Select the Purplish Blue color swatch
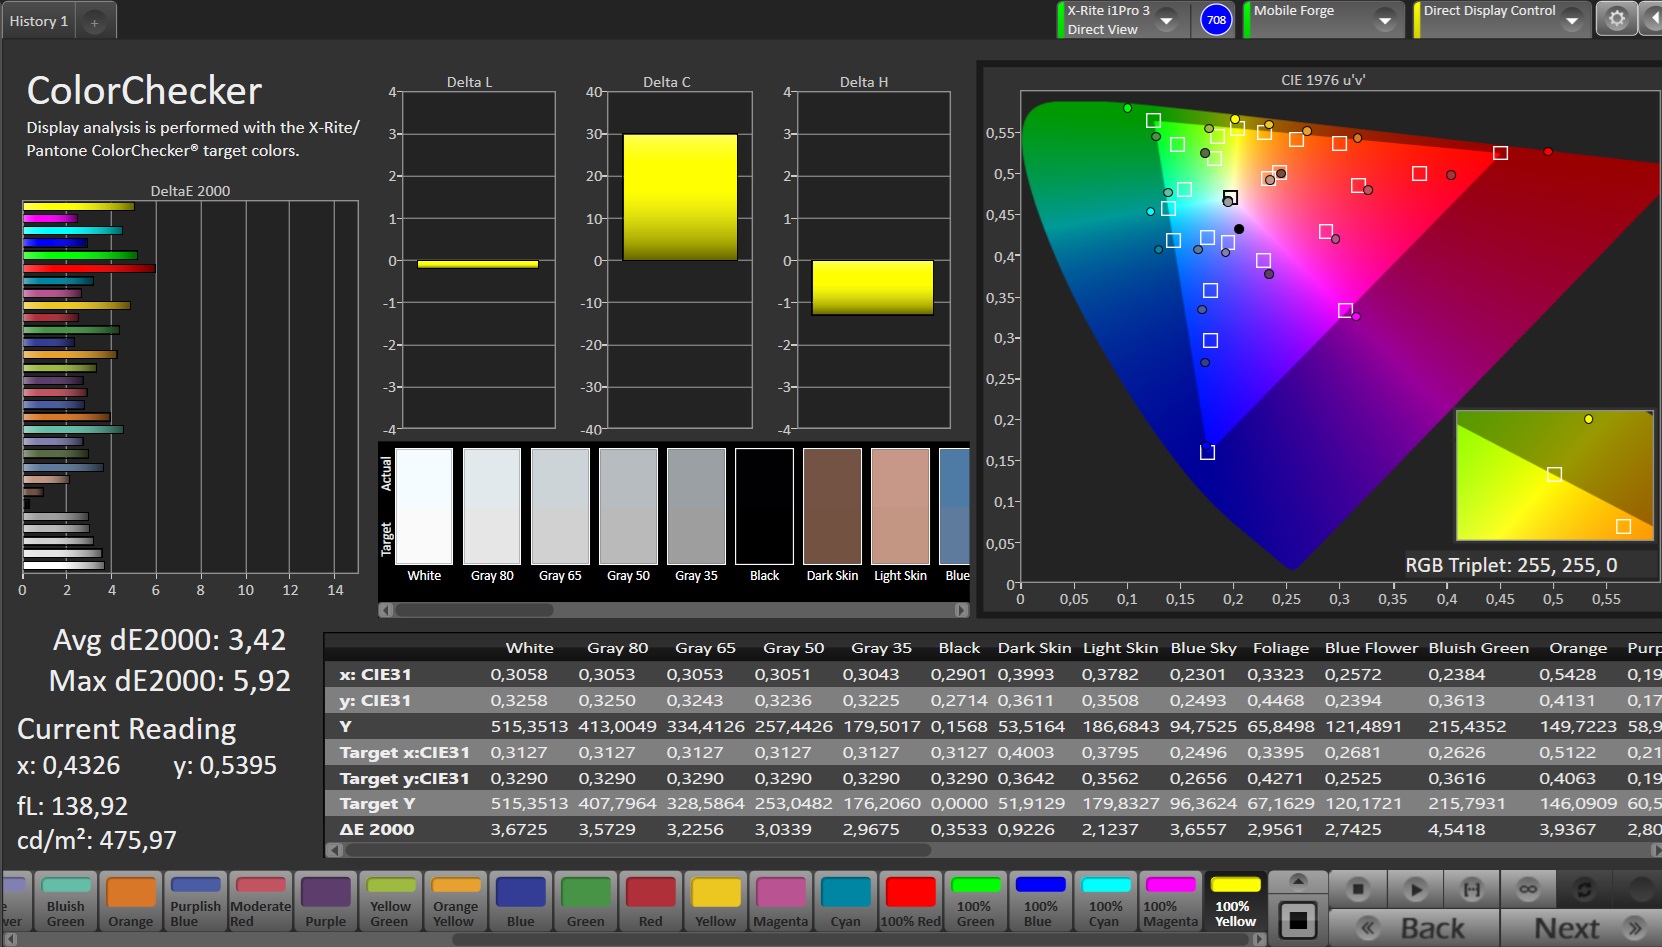 pyautogui.click(x=195, y=901)
